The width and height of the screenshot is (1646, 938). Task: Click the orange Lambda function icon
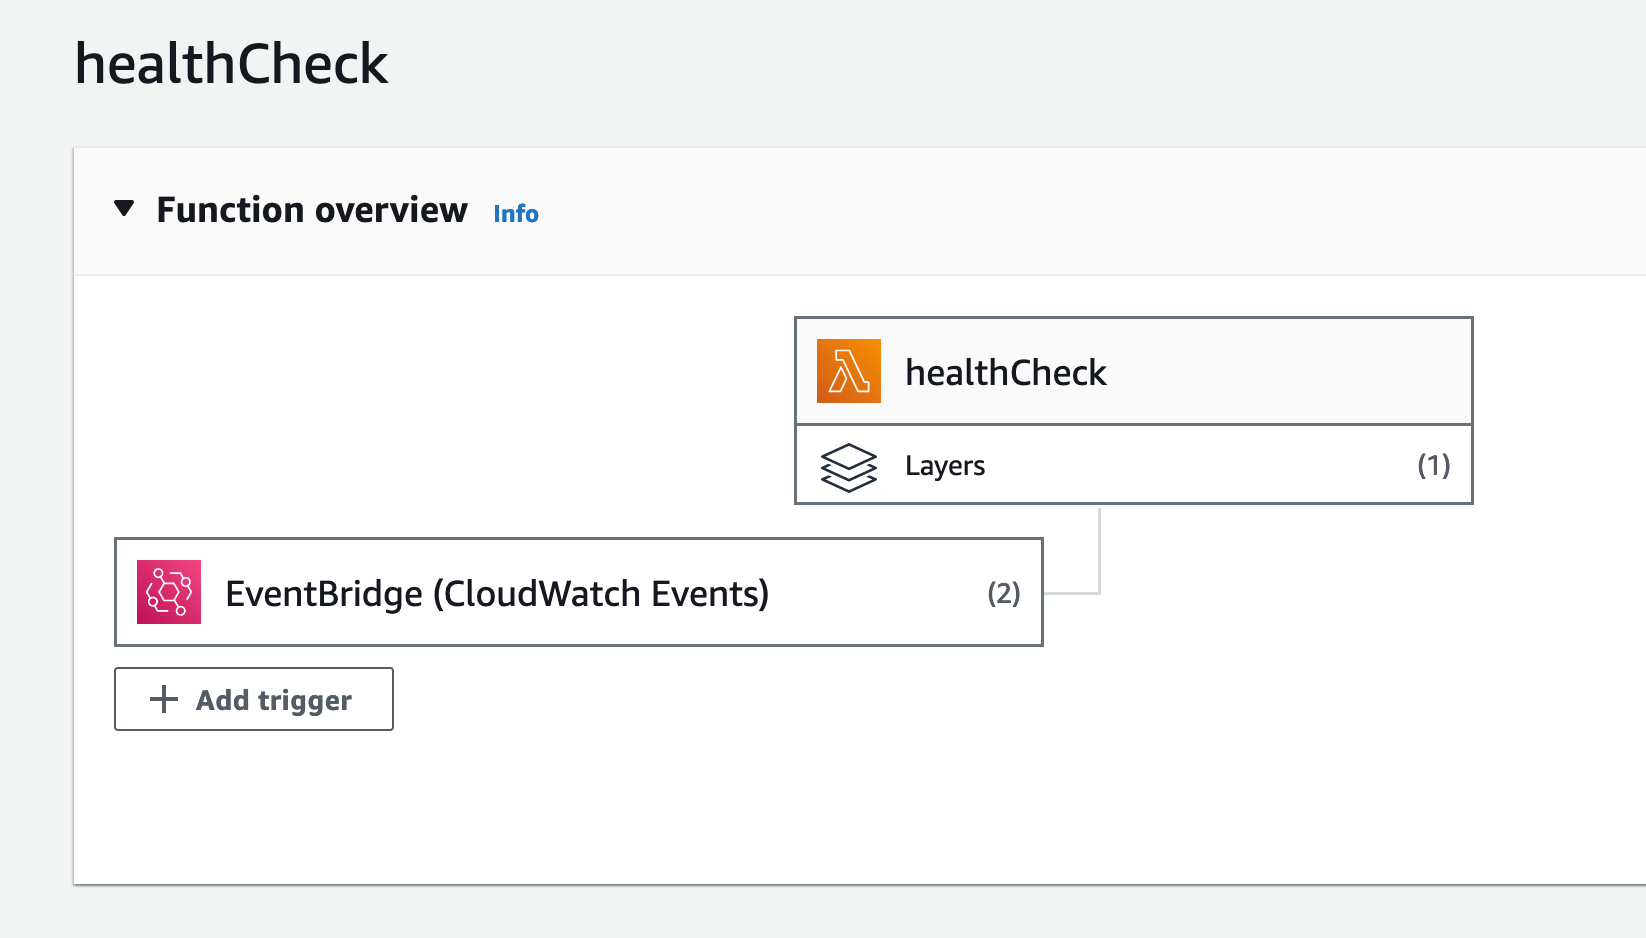(x=849, y=371)
